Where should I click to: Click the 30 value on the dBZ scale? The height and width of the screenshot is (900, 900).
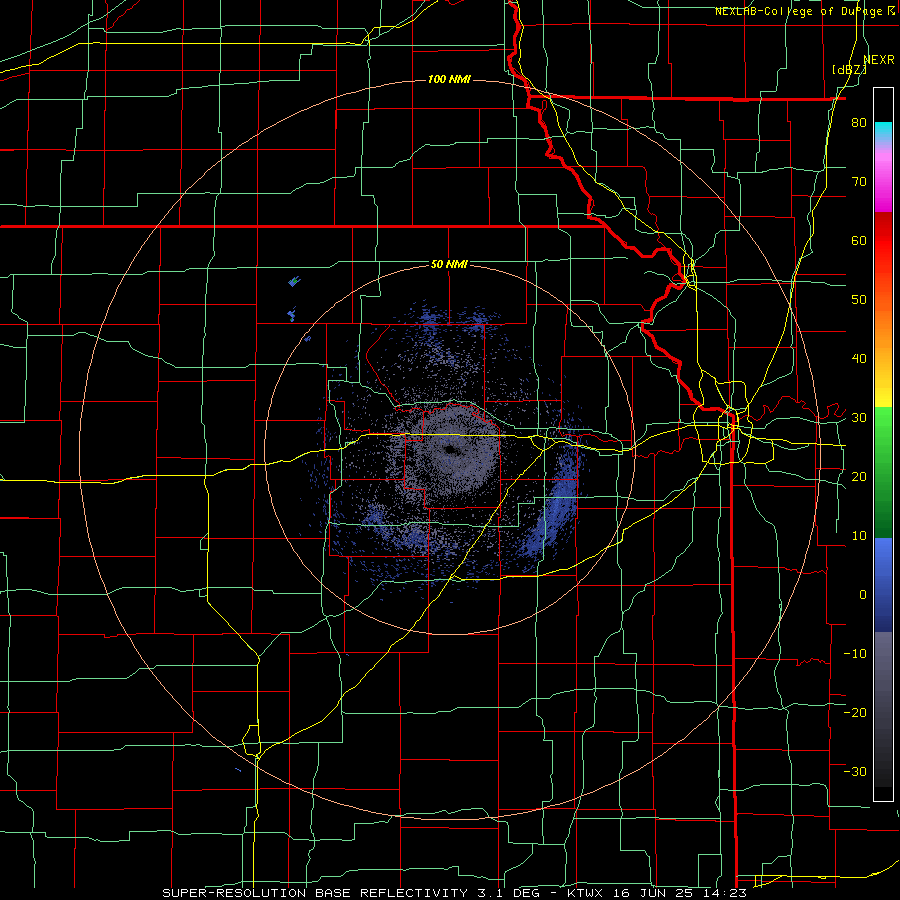(859, 418)
